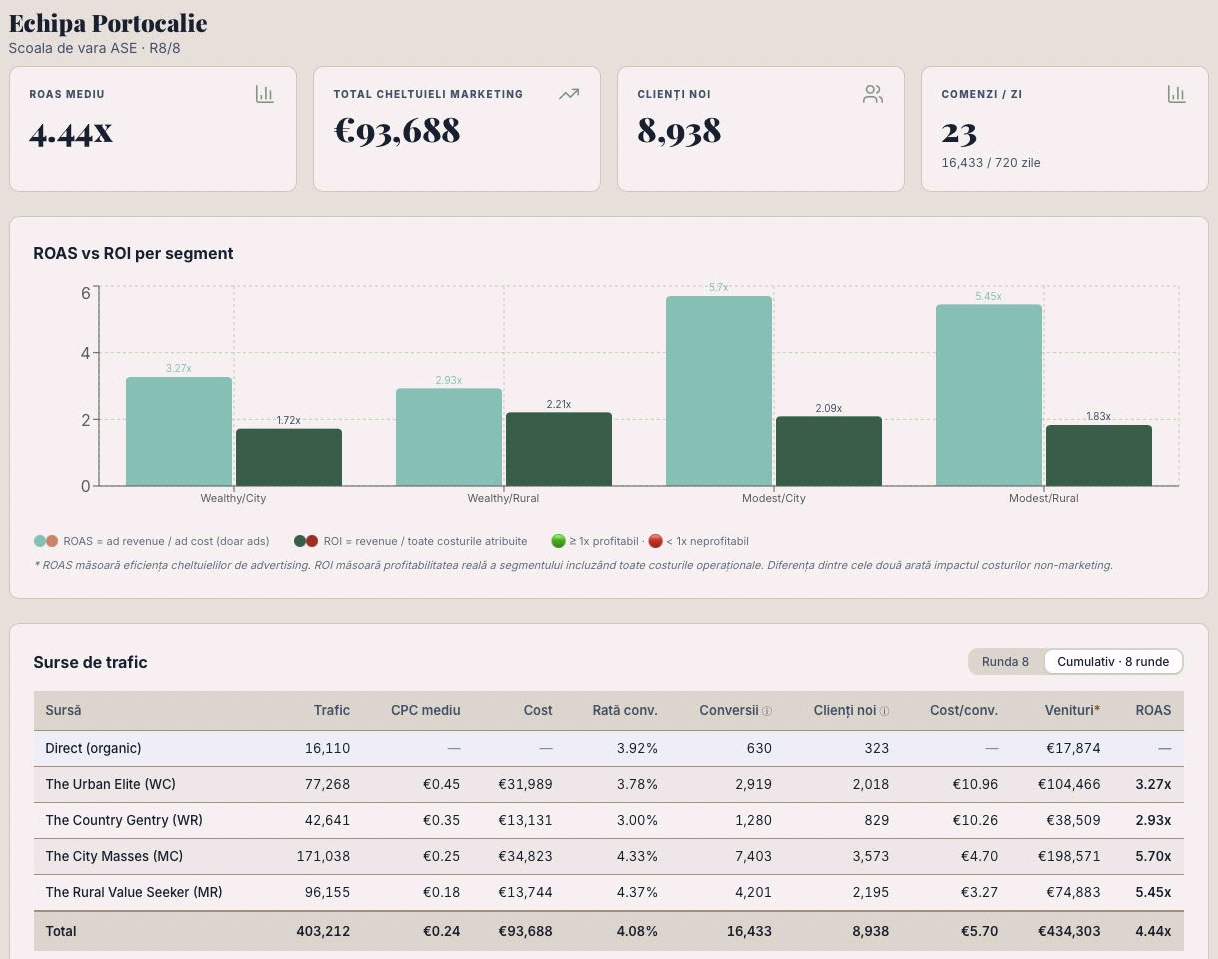Click the people icon in Clienți Noi card
Viewport: 1218px width, 959px height.
coord(873,94)
